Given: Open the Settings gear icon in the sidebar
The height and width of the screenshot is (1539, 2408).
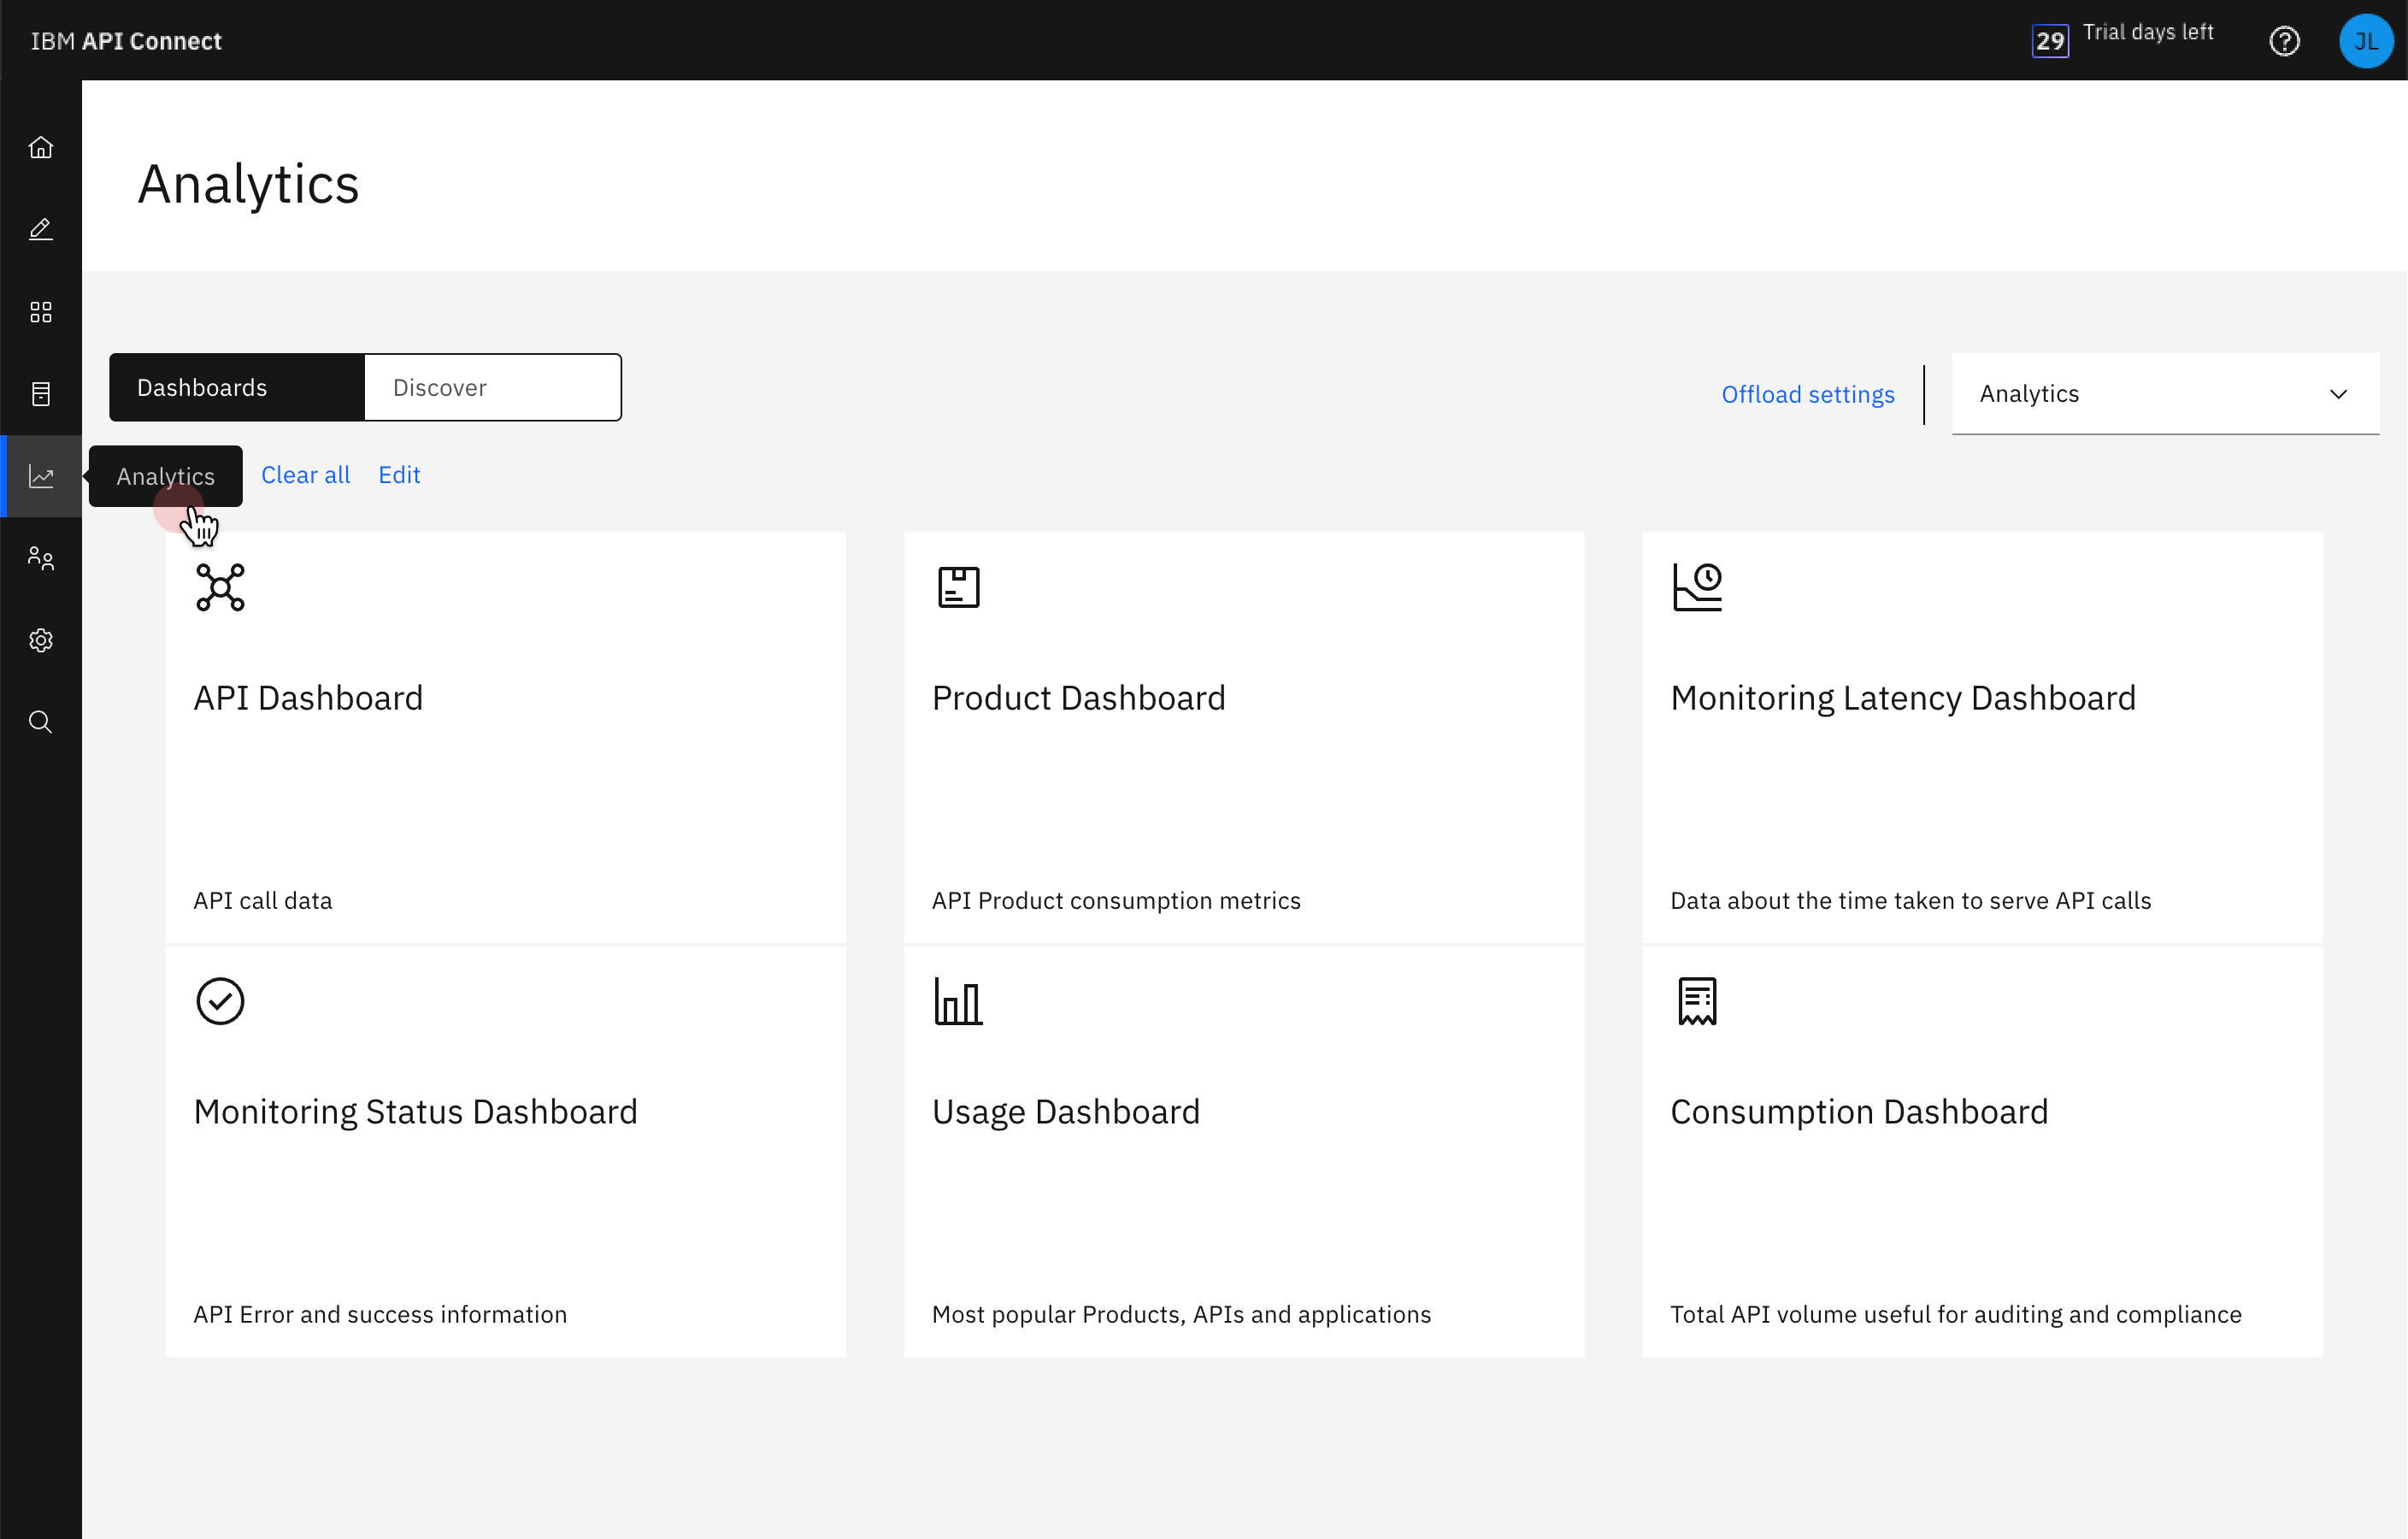Looking at the screenshot, I should pos(41,640).
